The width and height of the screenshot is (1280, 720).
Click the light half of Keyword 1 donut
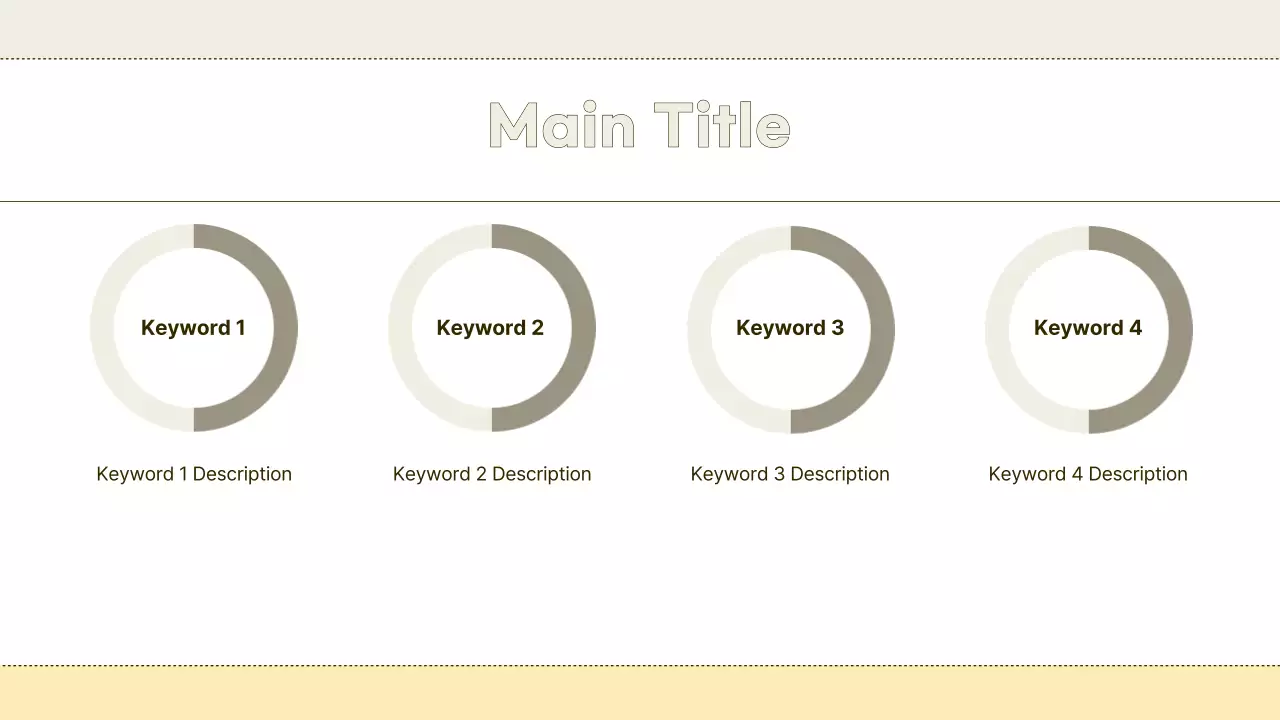pyautogui.click(x=102, y=328)
